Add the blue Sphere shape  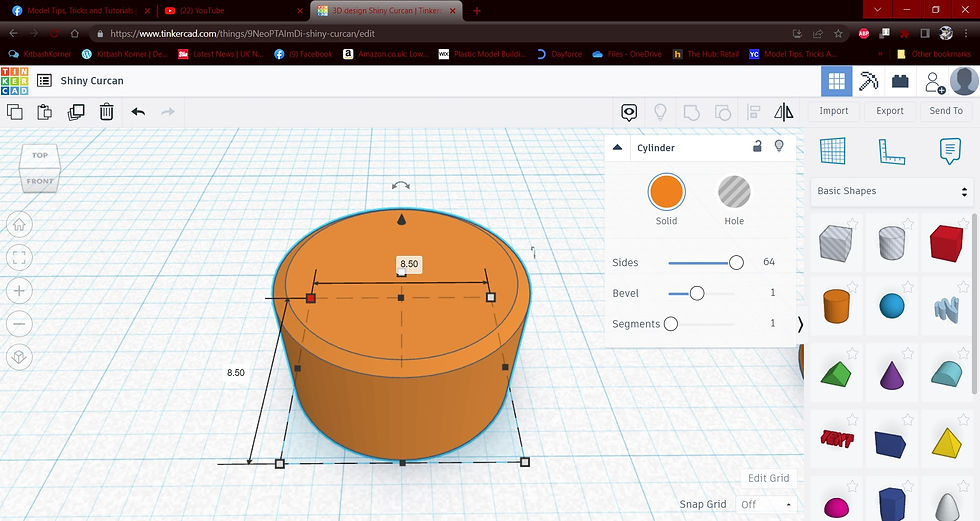(x=891, y=306)
